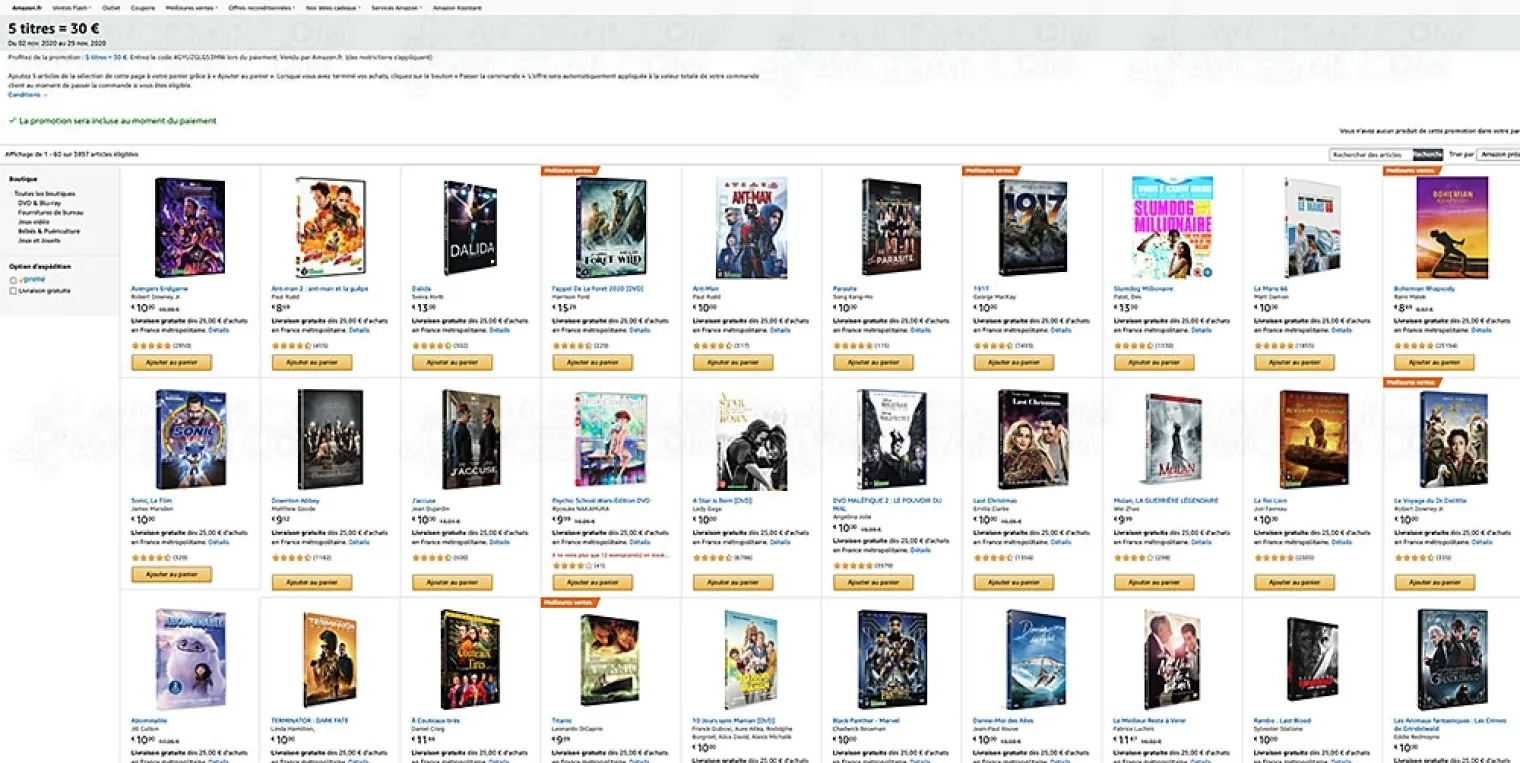Add Avengers Endgame to the basket
This screenshot has width=1520, height=763.
(171, 362)
